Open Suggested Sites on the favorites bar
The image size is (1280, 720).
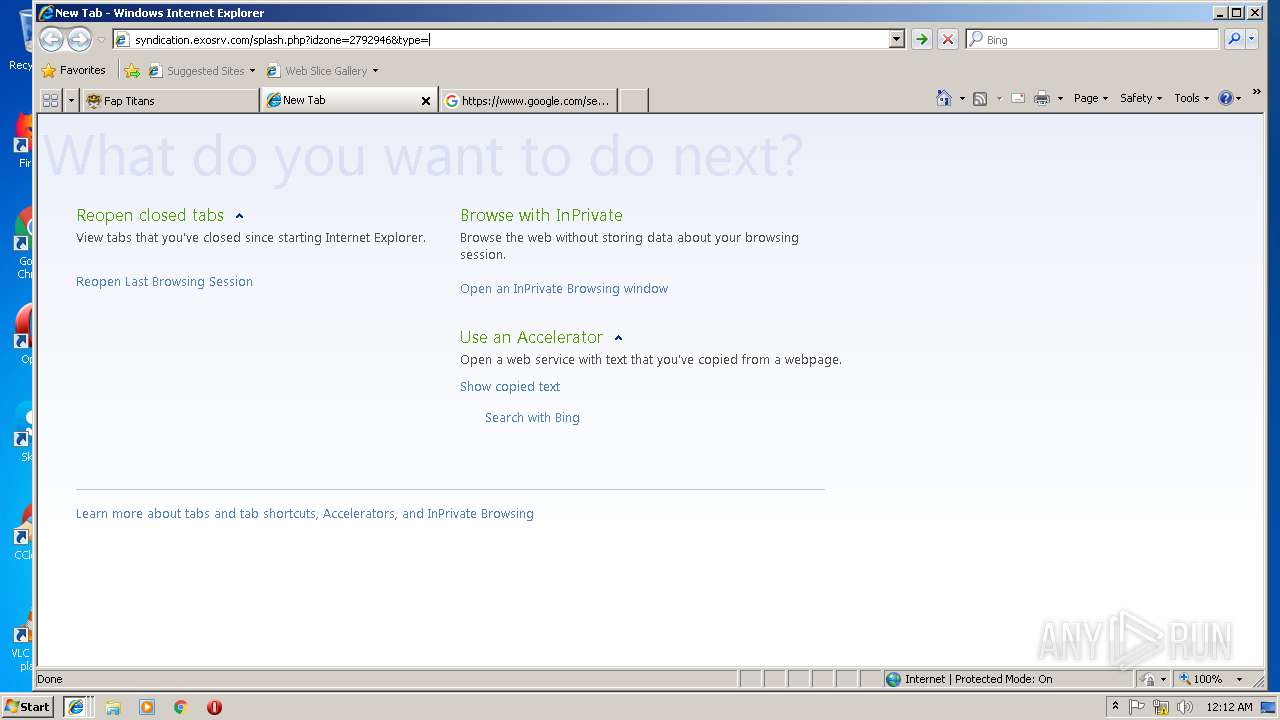pos(197,70)
